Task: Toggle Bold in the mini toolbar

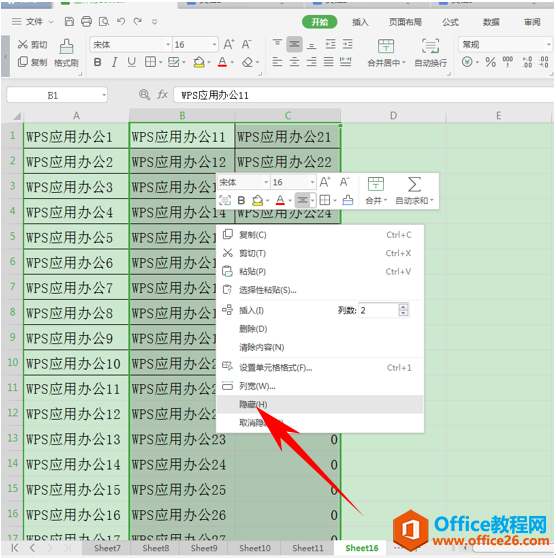Action: point(241,201)
